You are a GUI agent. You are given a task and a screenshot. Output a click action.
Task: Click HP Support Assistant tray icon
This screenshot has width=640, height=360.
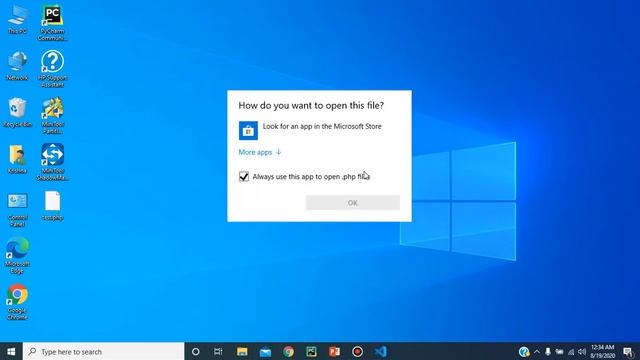524,351
